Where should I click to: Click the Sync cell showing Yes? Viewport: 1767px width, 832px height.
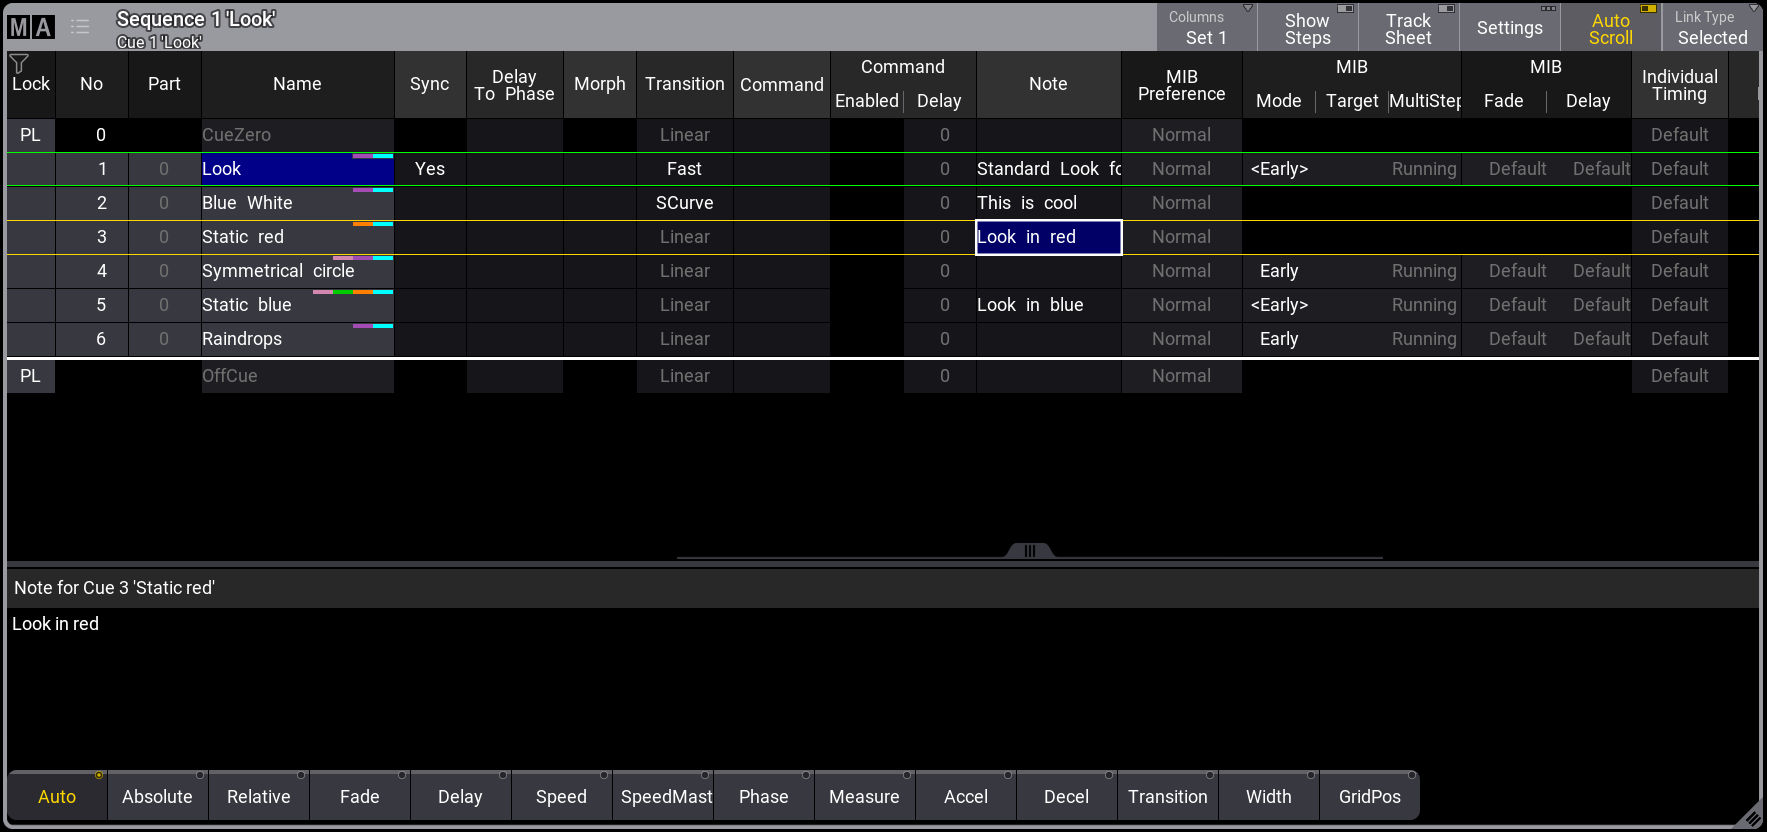coord(429,169)
